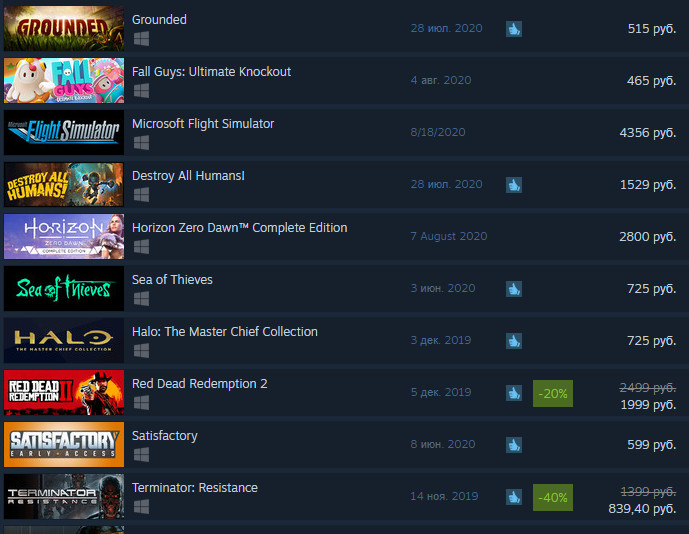Click Sea of Thieves positive review icon
Viewport: 689px width, 534px height.
click(x=514, y=289)
